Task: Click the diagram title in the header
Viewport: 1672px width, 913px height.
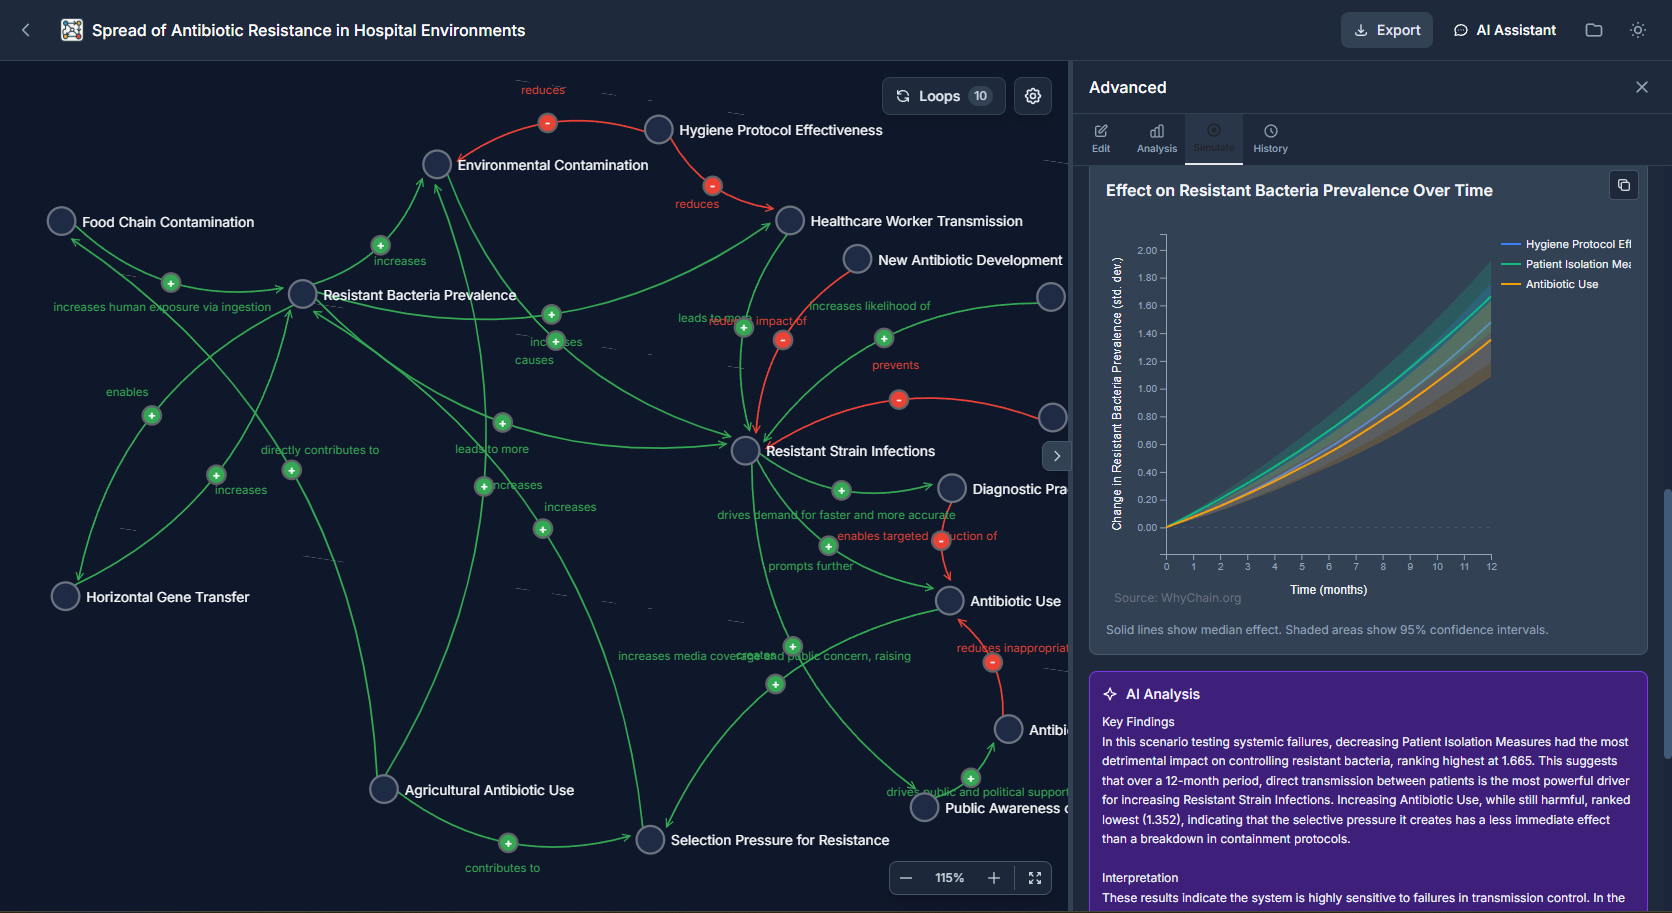Action: (309, 30)
